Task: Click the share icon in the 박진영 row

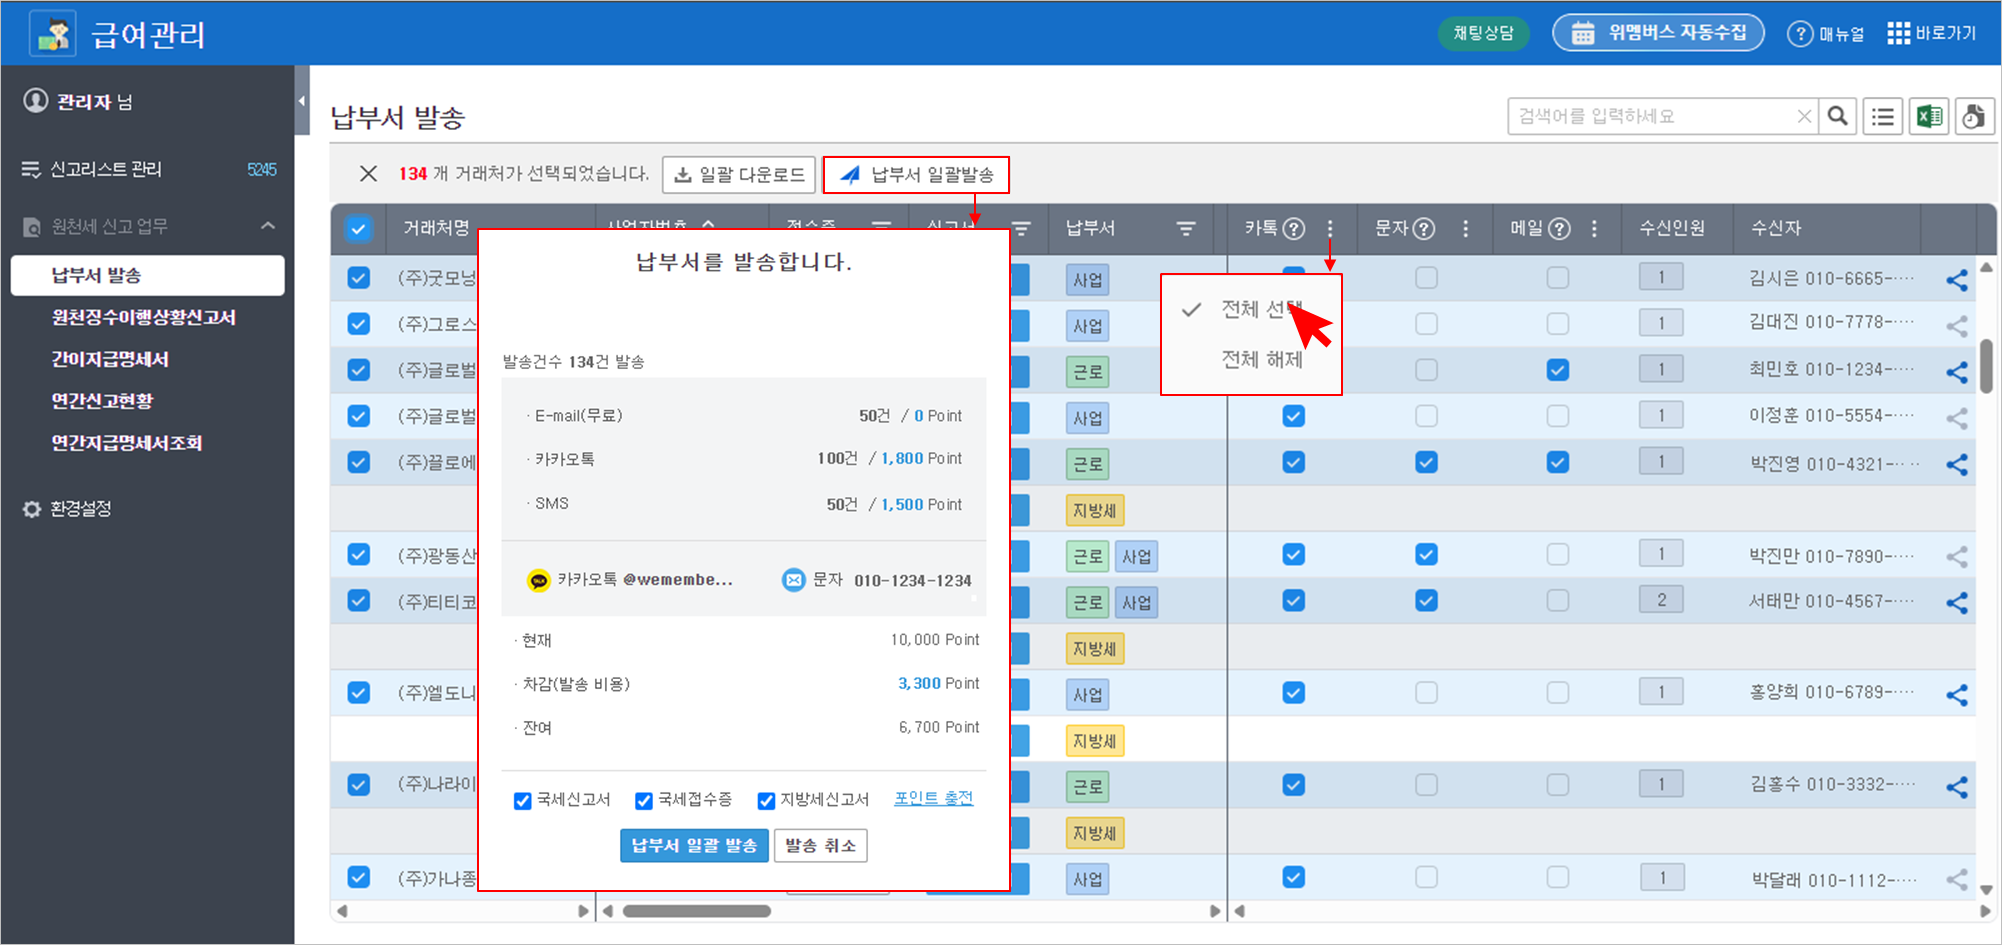Action: coord(1957,464)
